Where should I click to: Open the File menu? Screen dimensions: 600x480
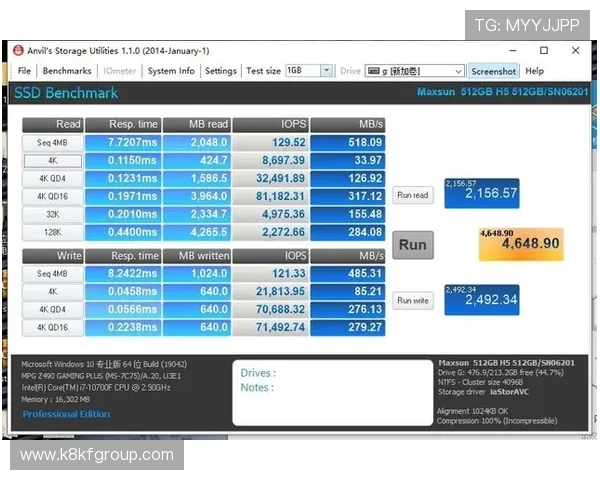pyautogui.click(x=24, y=71)
